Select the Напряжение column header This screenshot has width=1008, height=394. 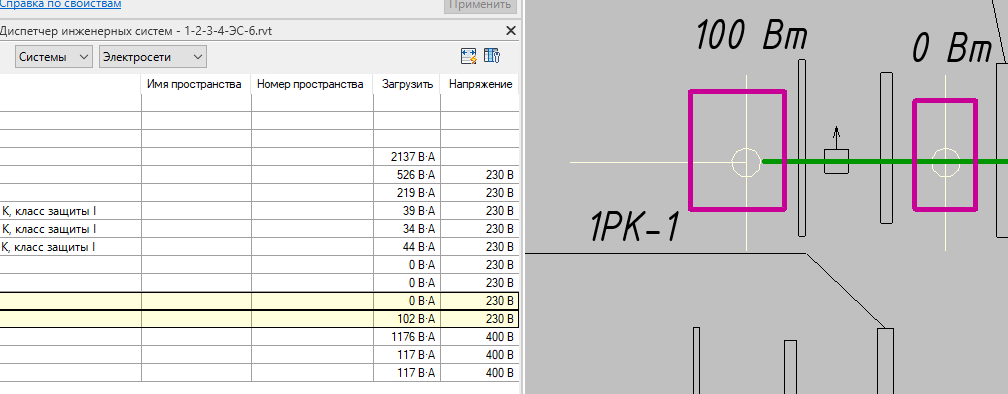tap(480, 84)
